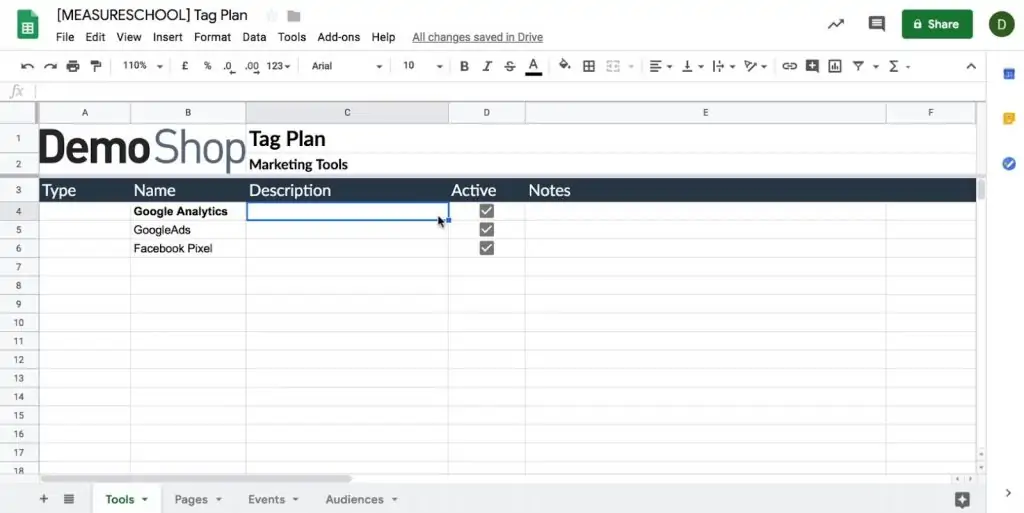Open the Edit menu
Screen dimensions: 1024x513
pos(95,37)
